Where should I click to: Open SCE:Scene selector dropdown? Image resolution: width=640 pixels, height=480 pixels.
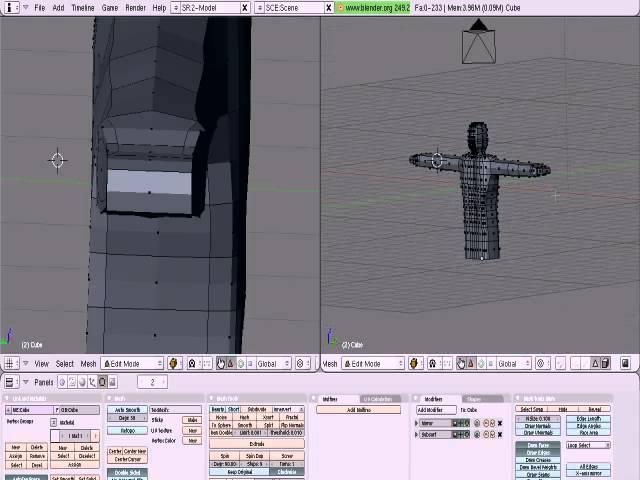pyautogui.click(x=260, y=8)
